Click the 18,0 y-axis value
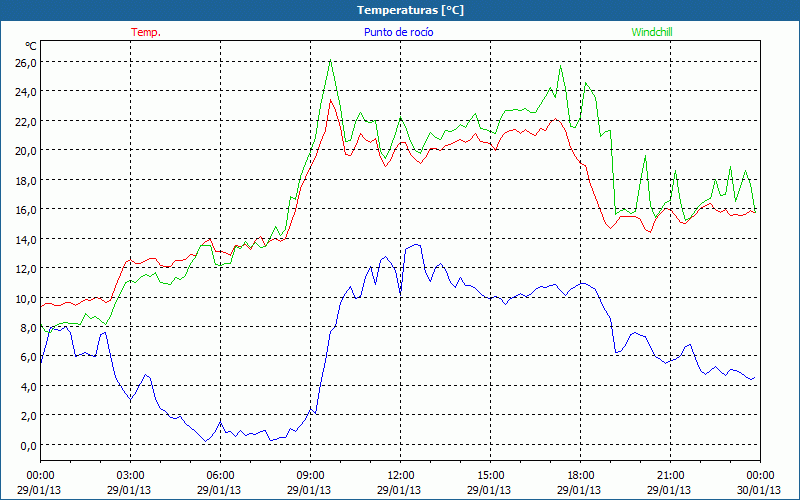Screen dimensions: 800x500 coord(26,180)
